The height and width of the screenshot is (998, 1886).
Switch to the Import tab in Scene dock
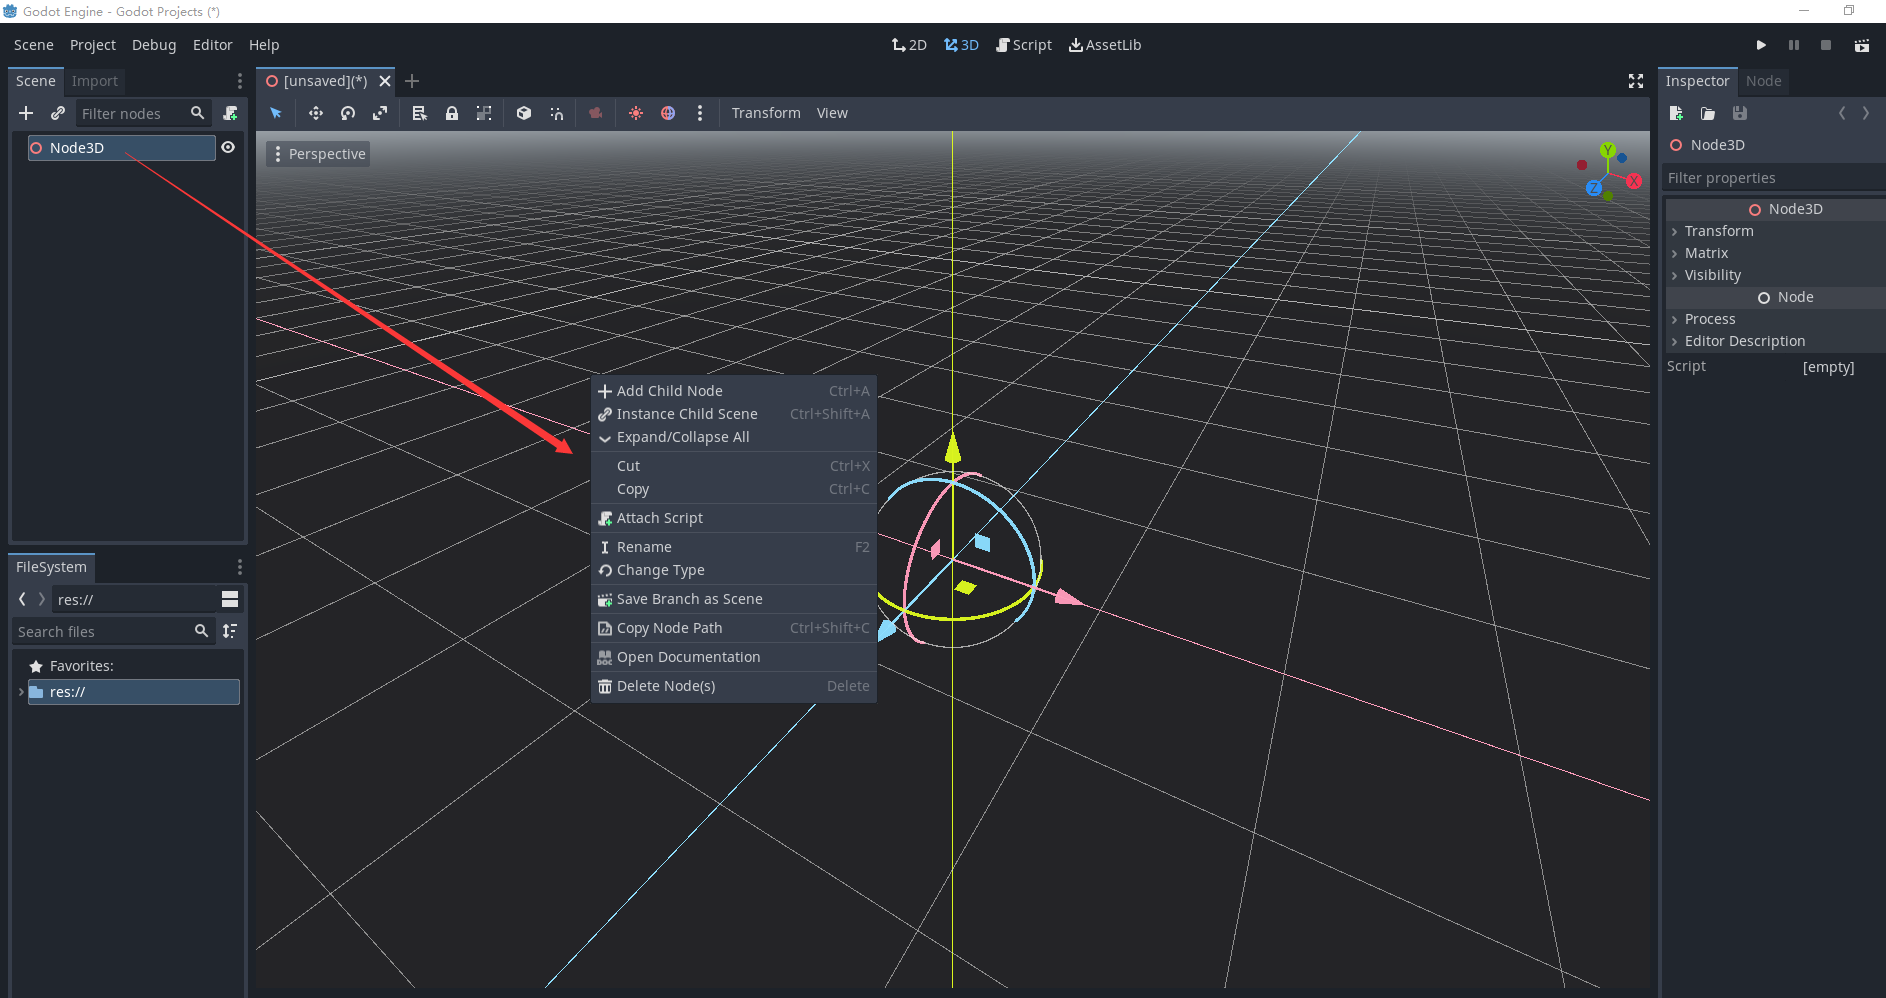[95, 81]
